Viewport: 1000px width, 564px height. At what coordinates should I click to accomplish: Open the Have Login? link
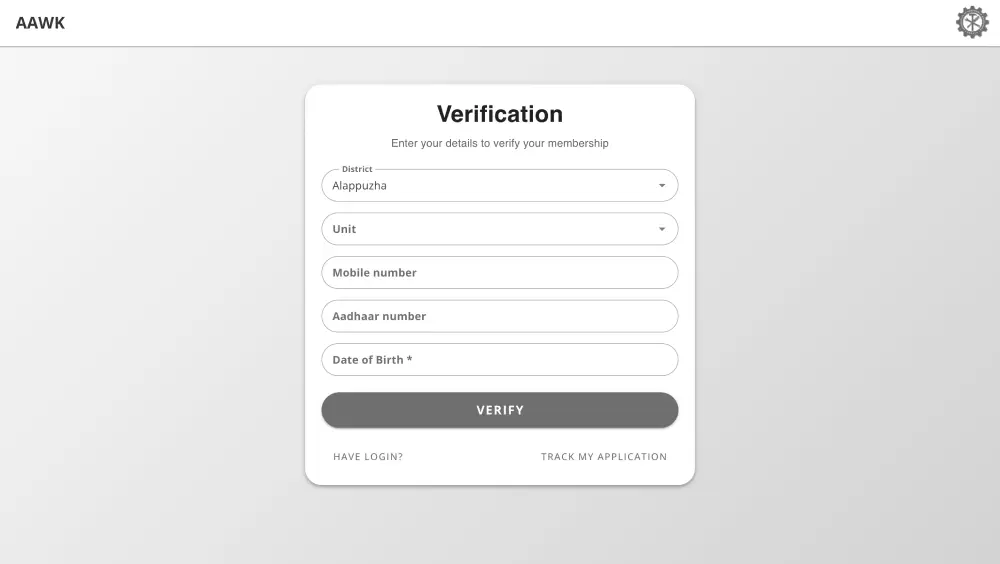368,457
